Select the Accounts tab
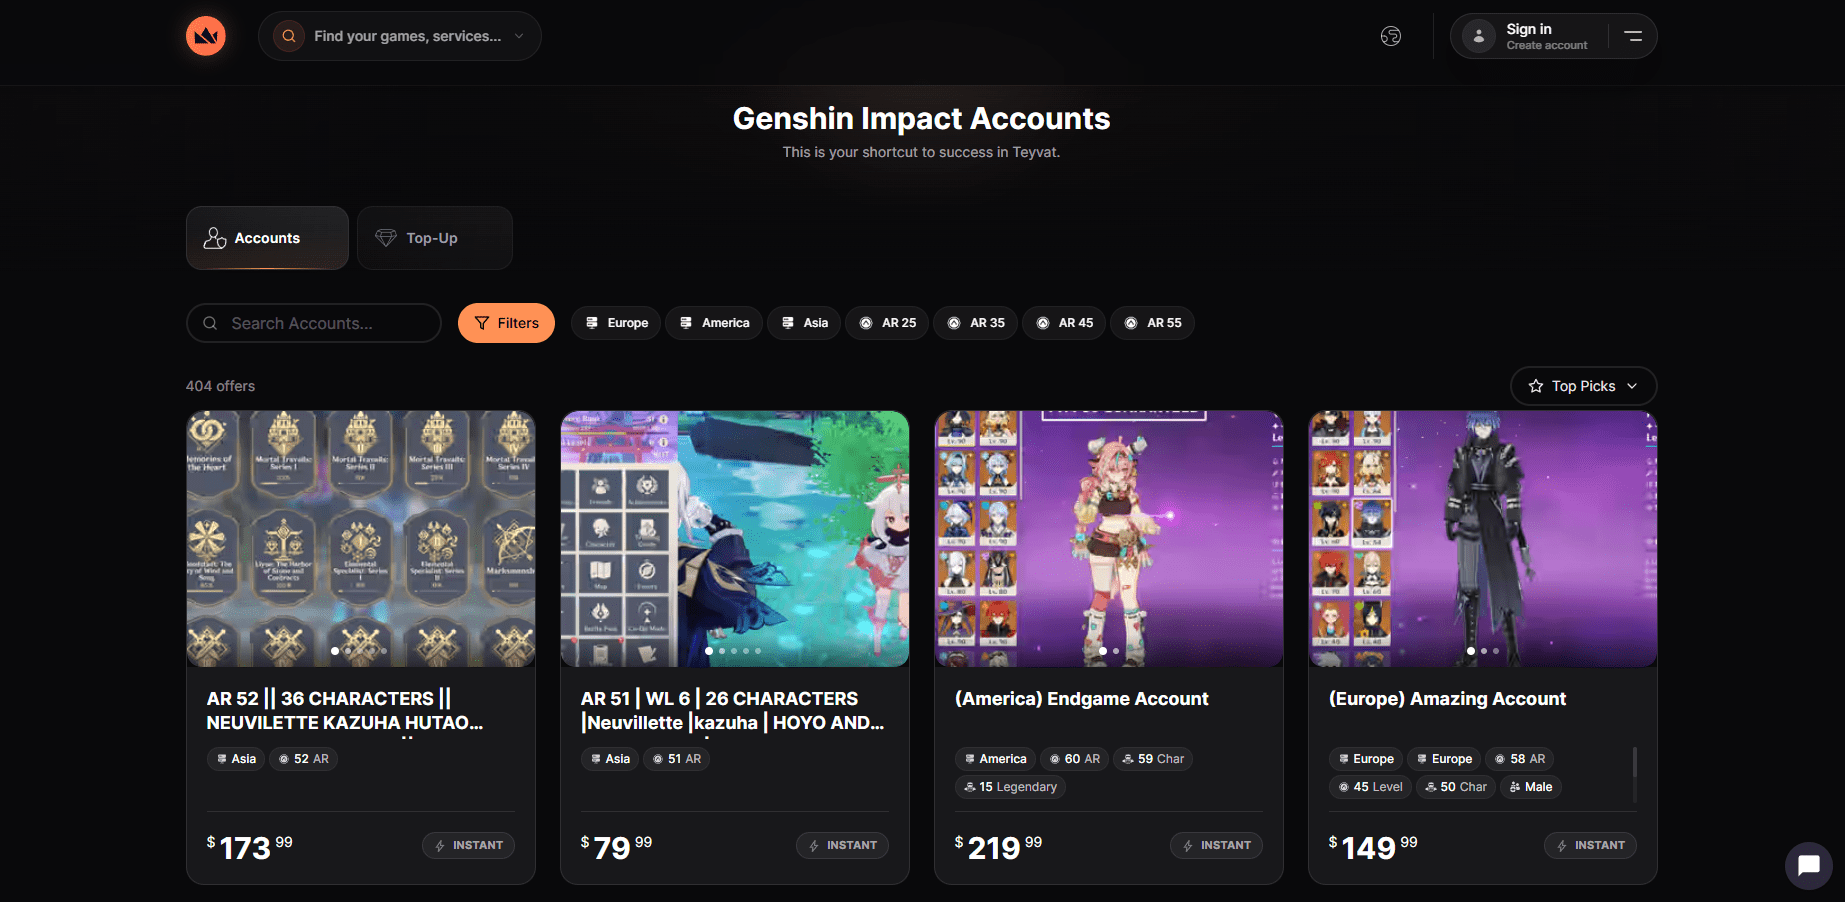1845x902 pixels. coord(267,238)
